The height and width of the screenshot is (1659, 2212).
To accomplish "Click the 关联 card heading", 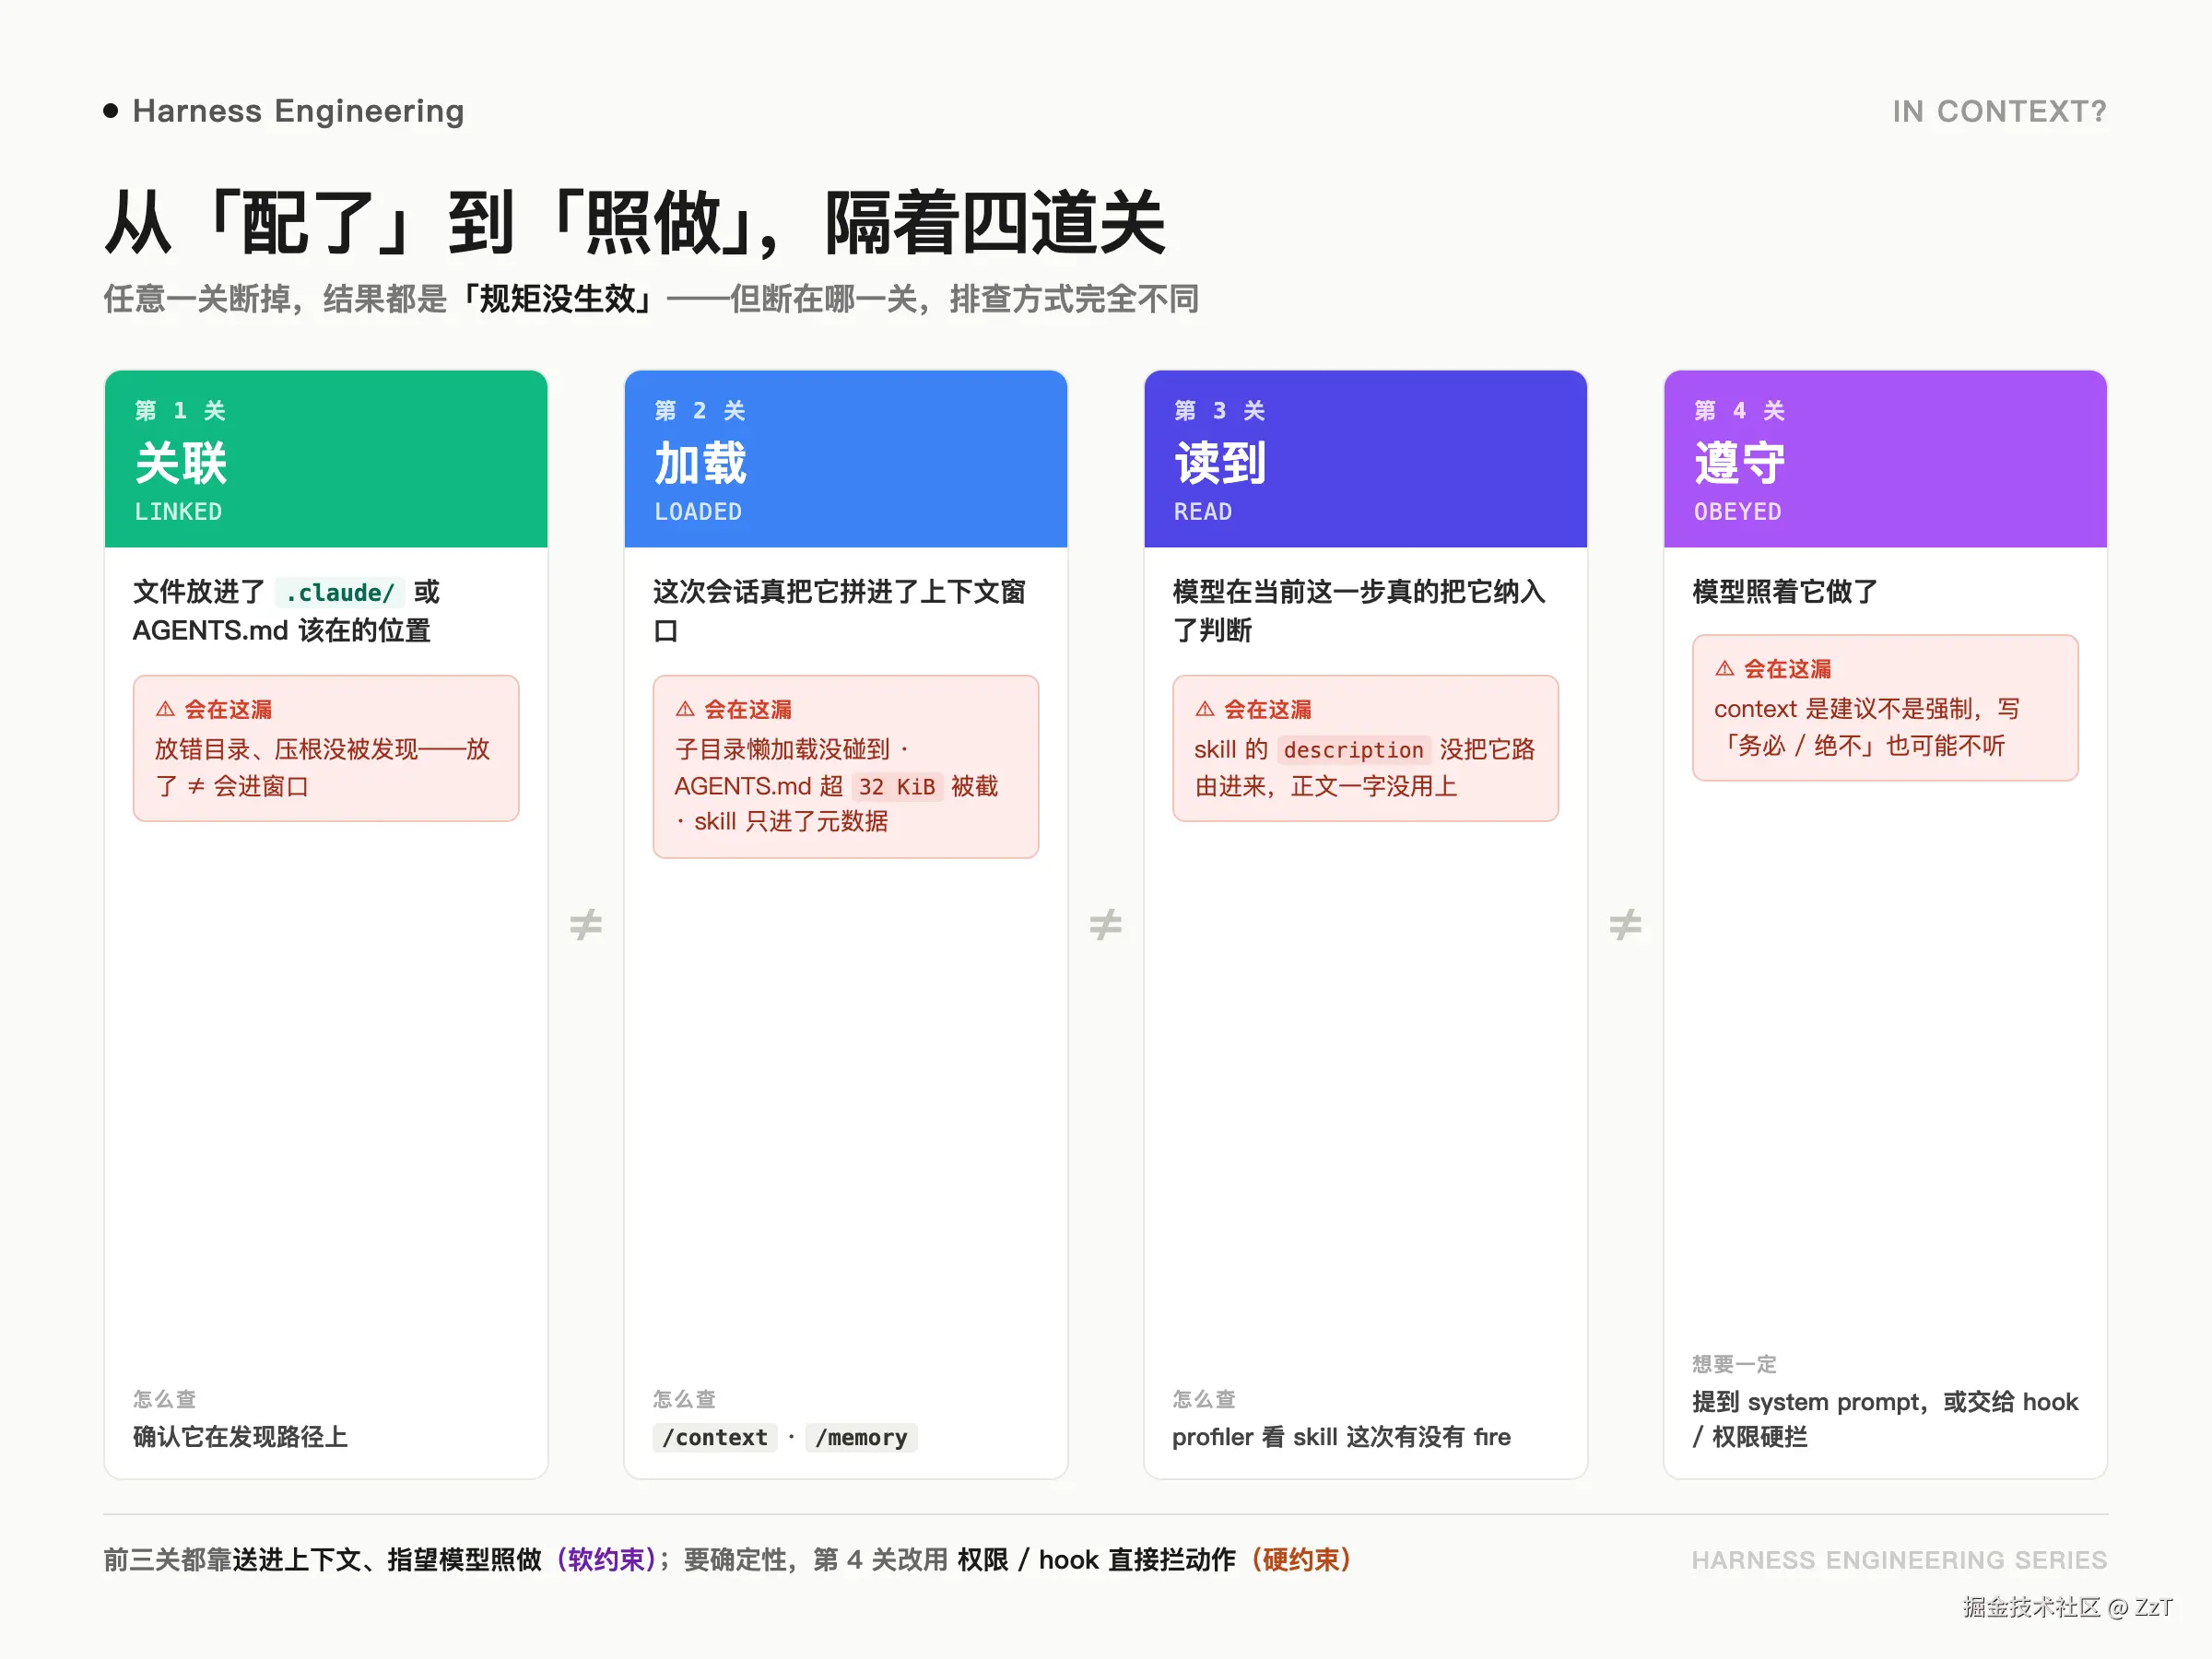I will click(x=181, y=463).
